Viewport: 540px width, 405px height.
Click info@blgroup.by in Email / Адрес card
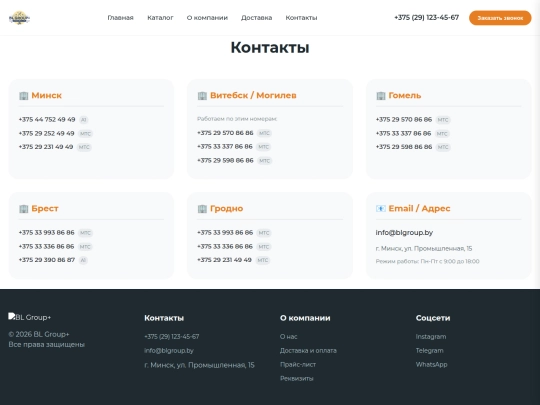[404, 232]
